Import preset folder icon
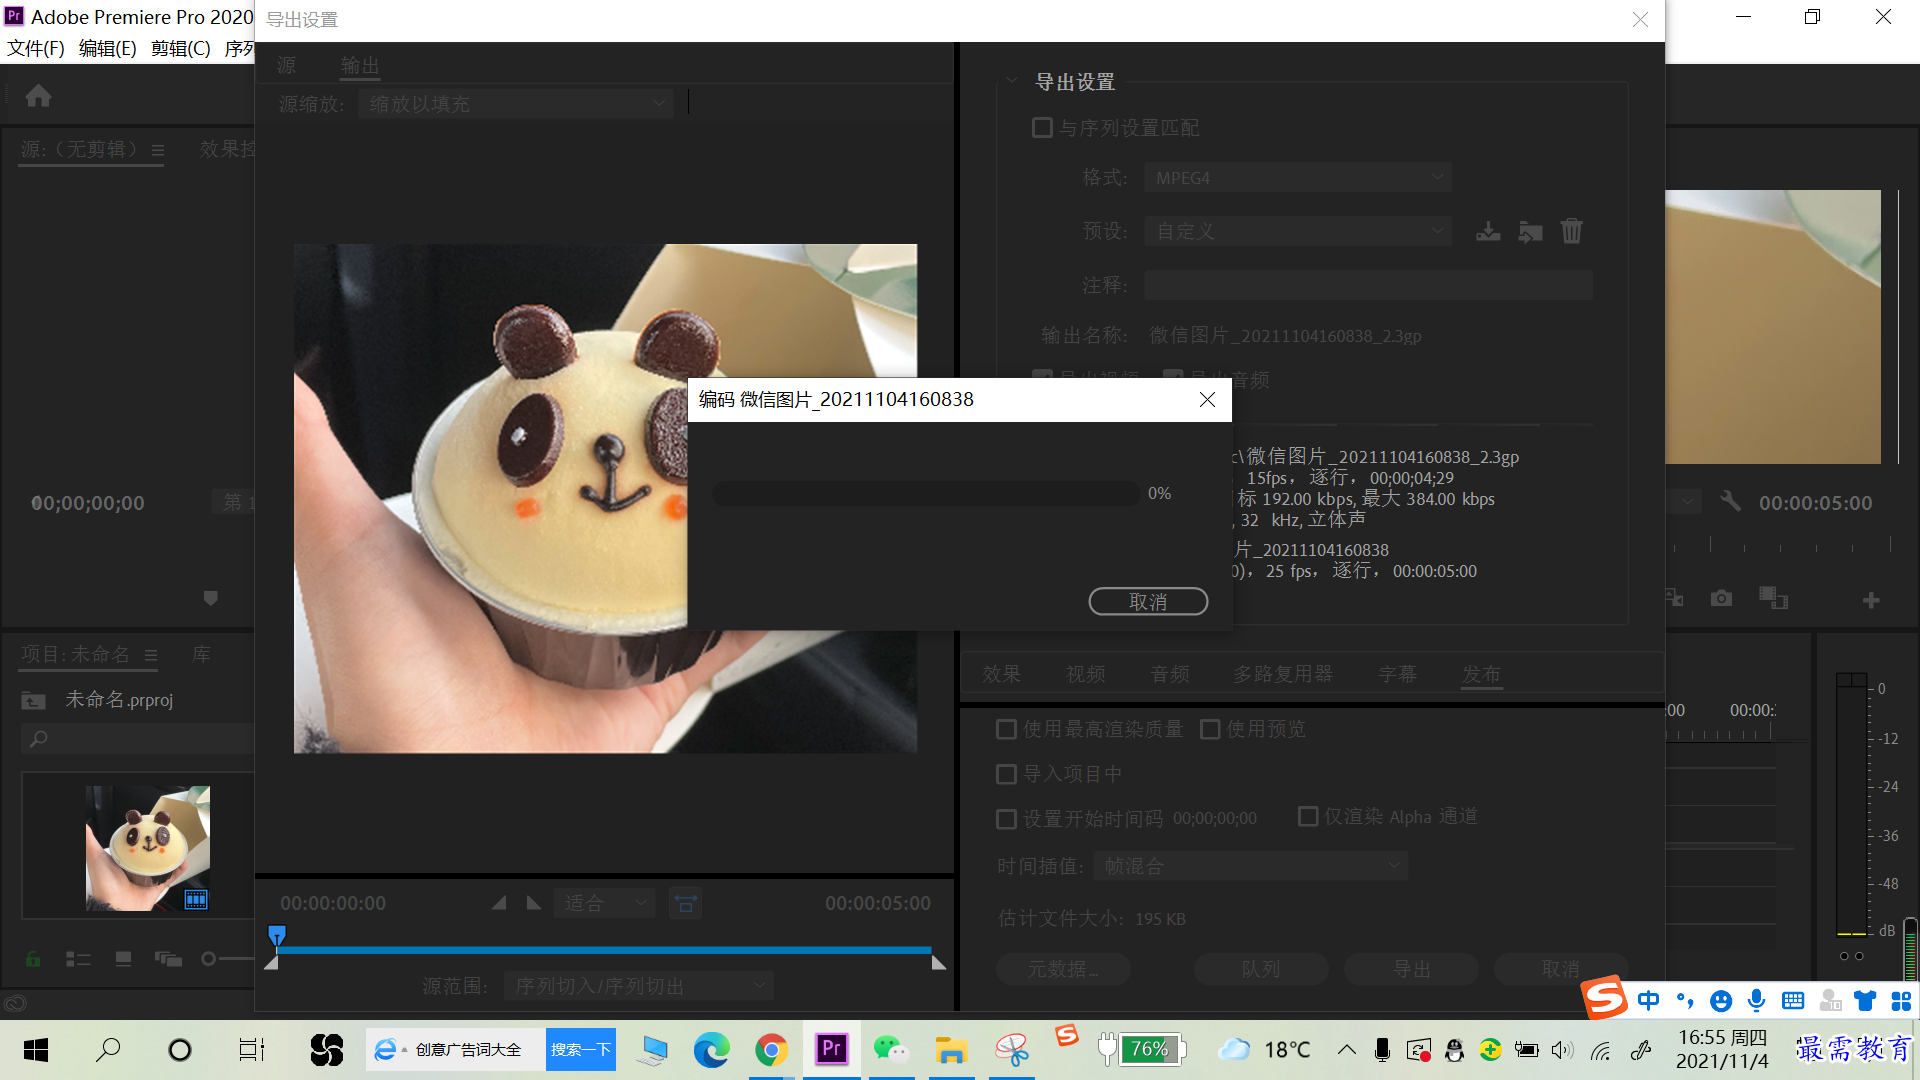This screenshot has width=1920, height=1080. coord(1530,232)
